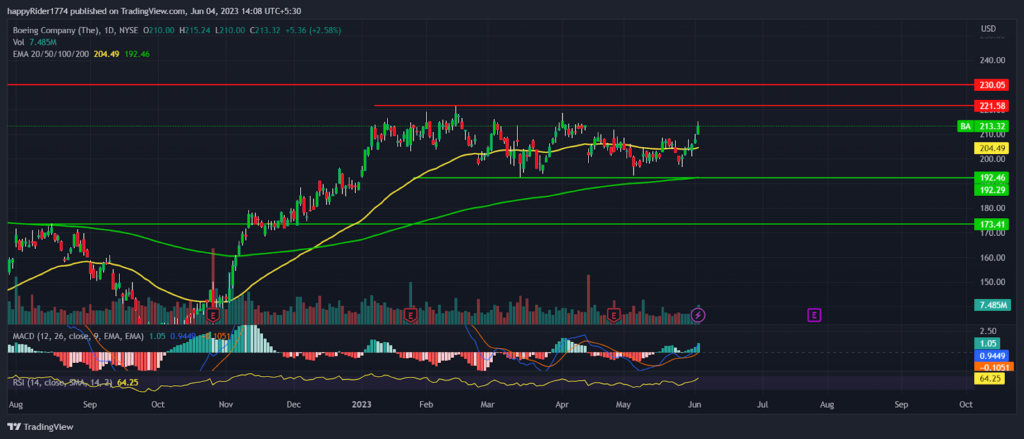Click the green BA 213.32 last price label
Screen dimensions: 1024x439
pos(983,126)
